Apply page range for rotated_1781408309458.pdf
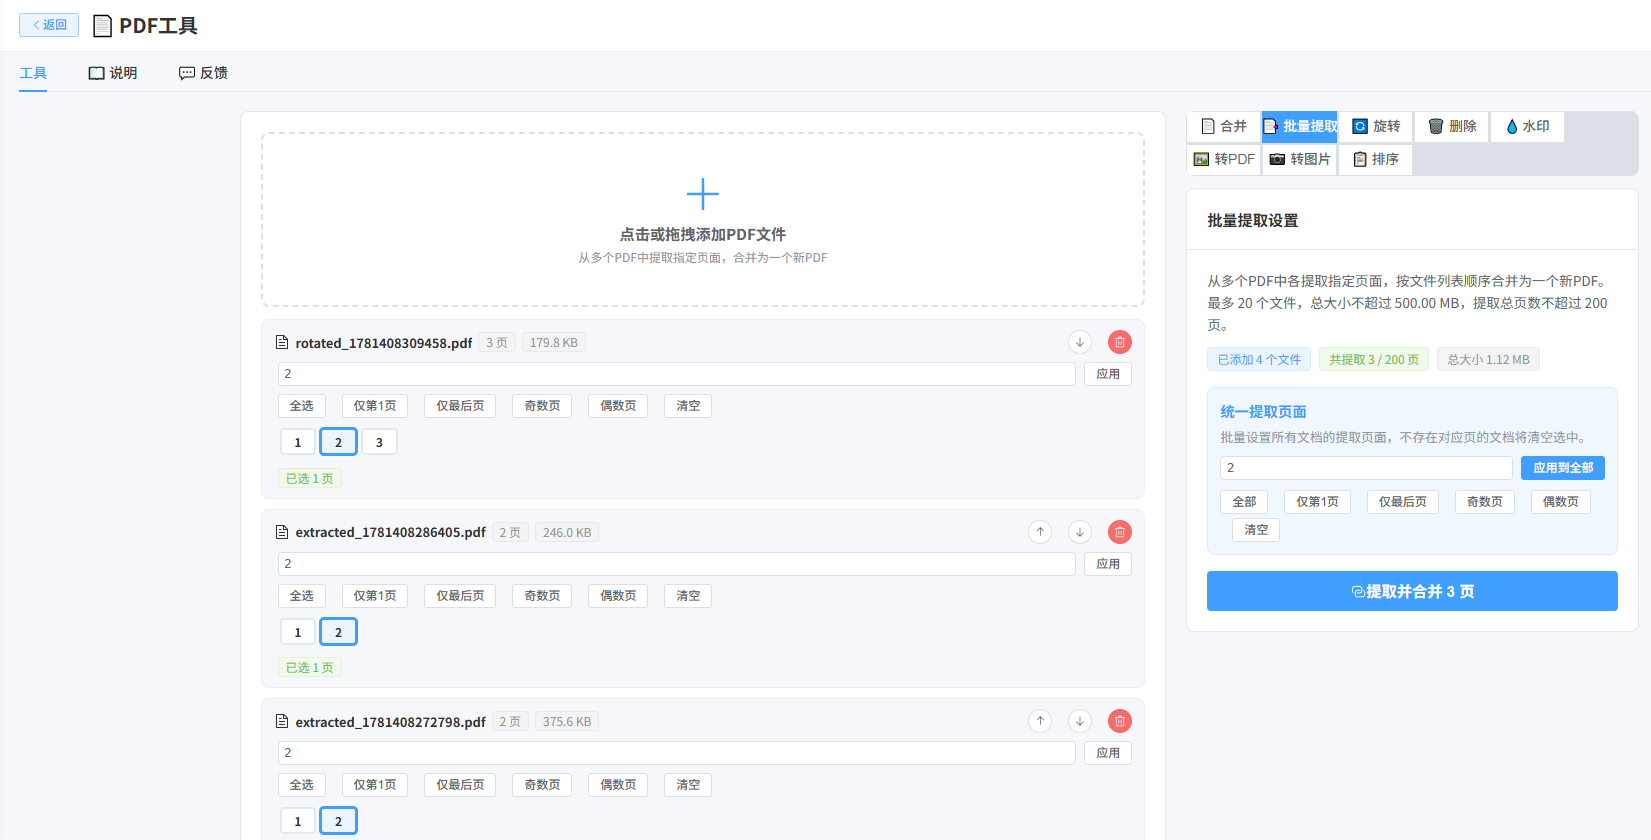Viewport: 1651px width, 840px height. [x=1108, y=374]
